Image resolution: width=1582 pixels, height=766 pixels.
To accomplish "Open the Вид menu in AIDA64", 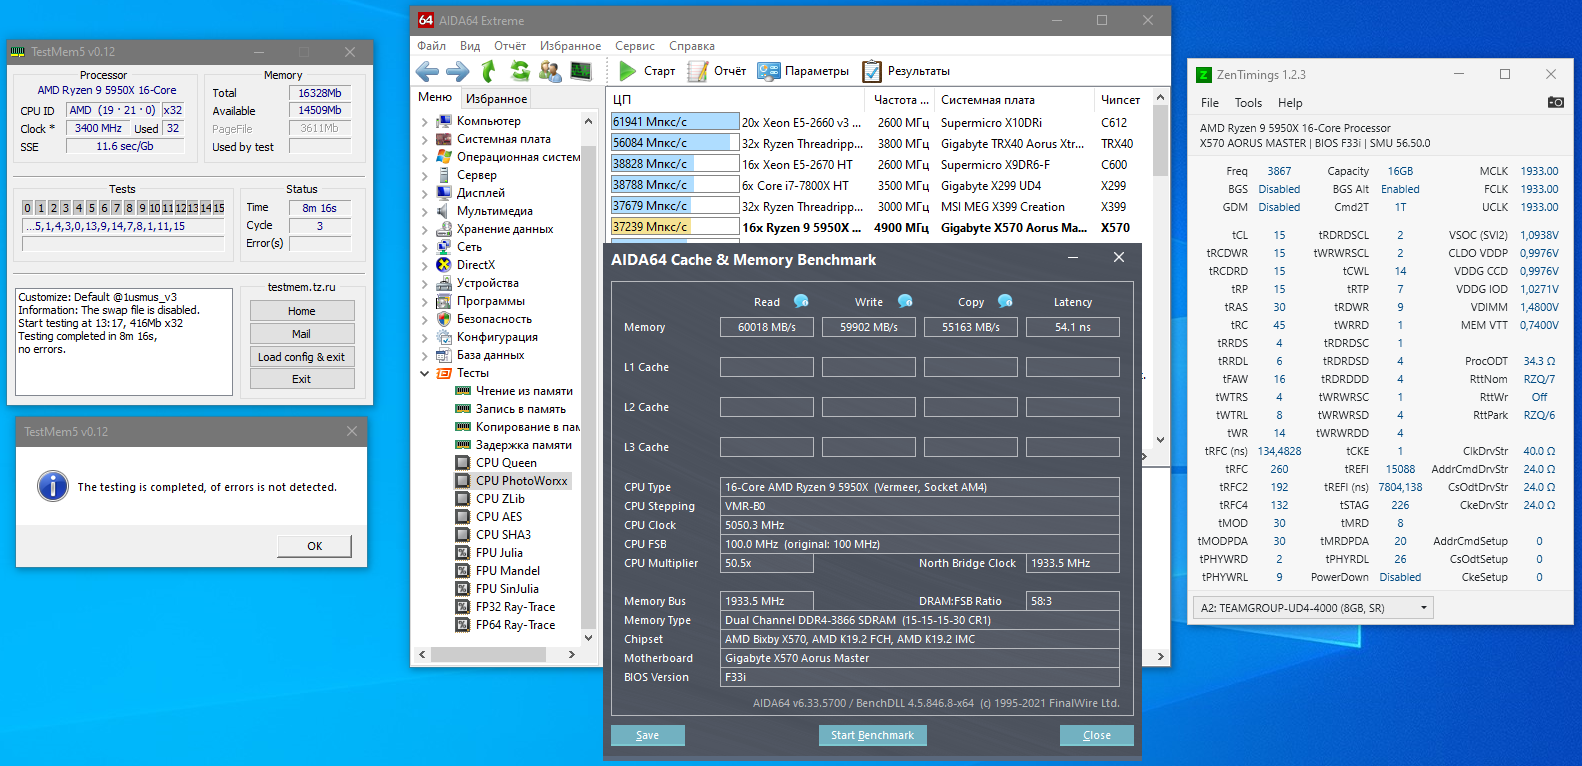I will point(470,46).
